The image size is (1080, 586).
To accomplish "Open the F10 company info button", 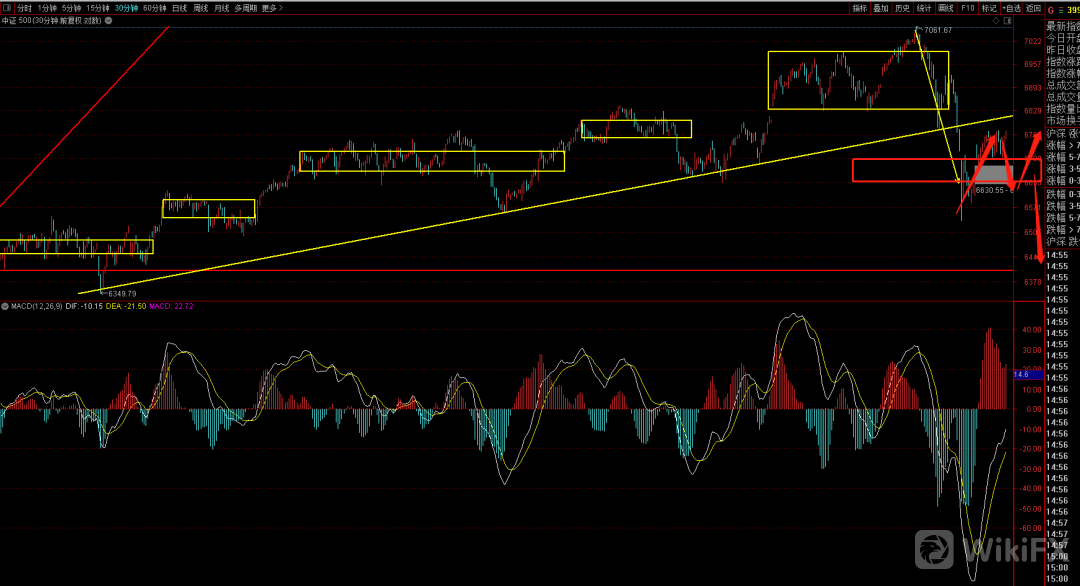I will pos(967,7).
